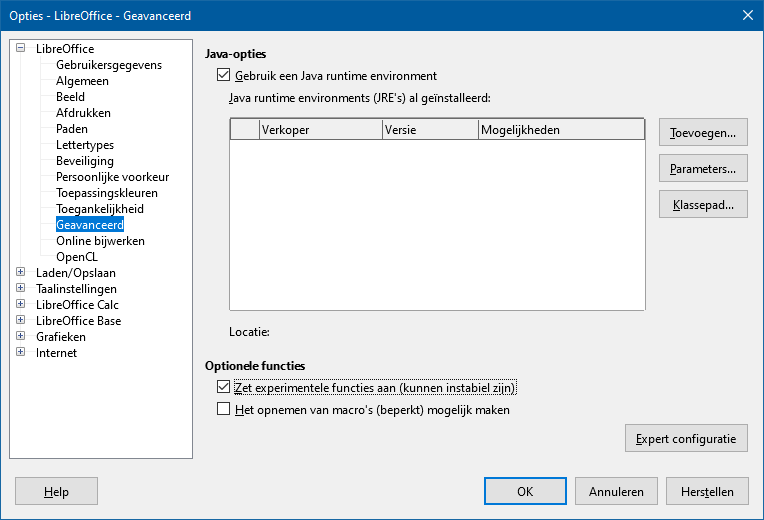Select Toegankelijkheid in the tree

(x=100, y=209)
